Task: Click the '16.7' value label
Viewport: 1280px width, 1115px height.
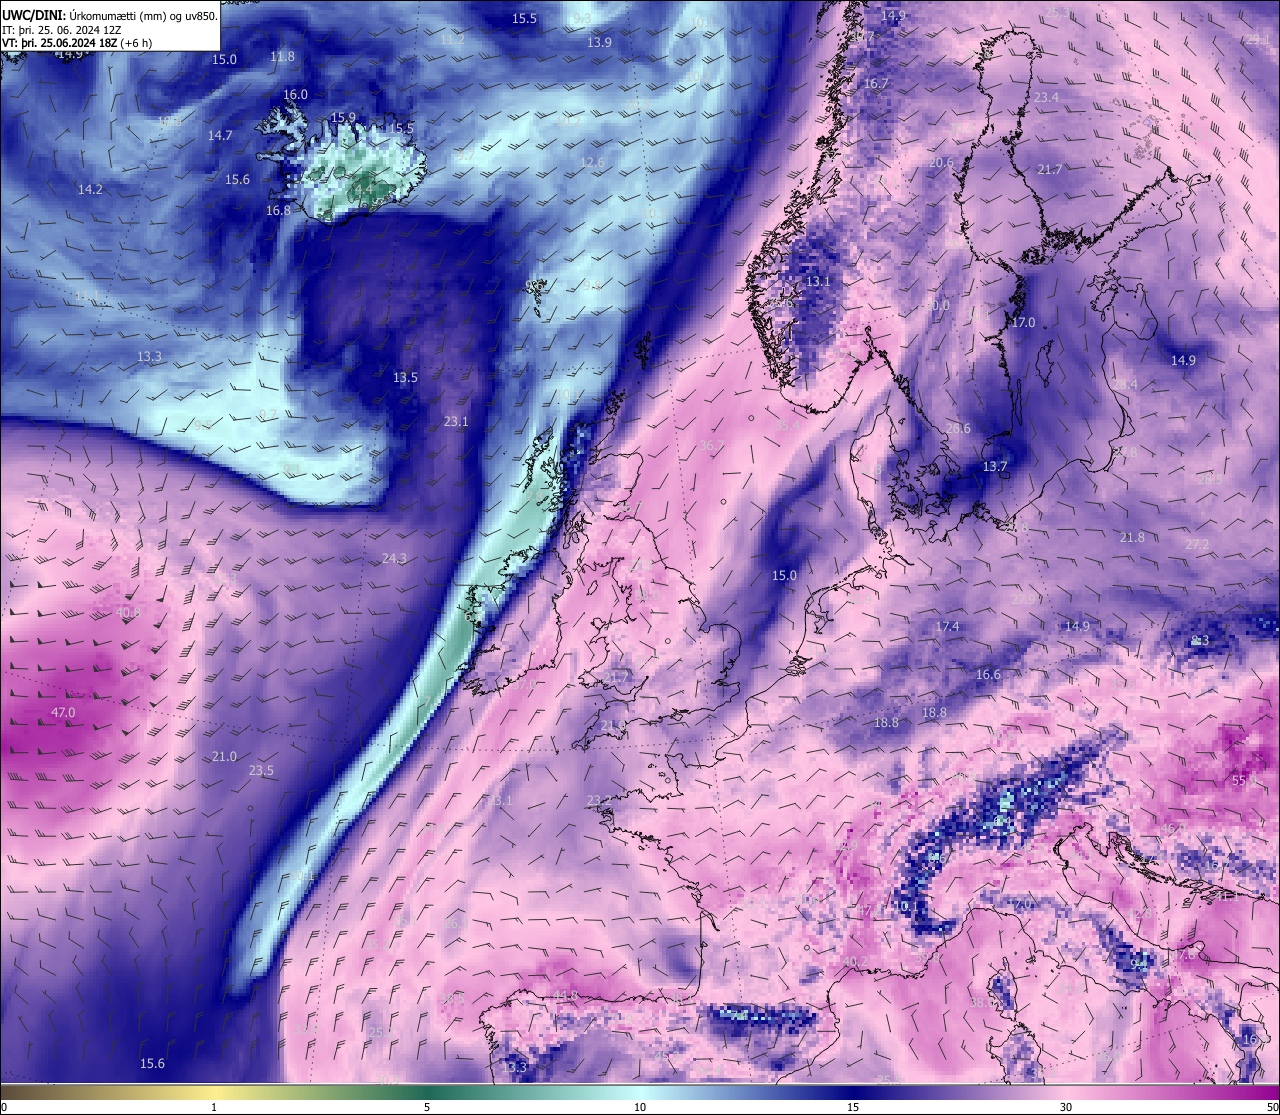Action: pyautogui.click(x=876, y=83)
